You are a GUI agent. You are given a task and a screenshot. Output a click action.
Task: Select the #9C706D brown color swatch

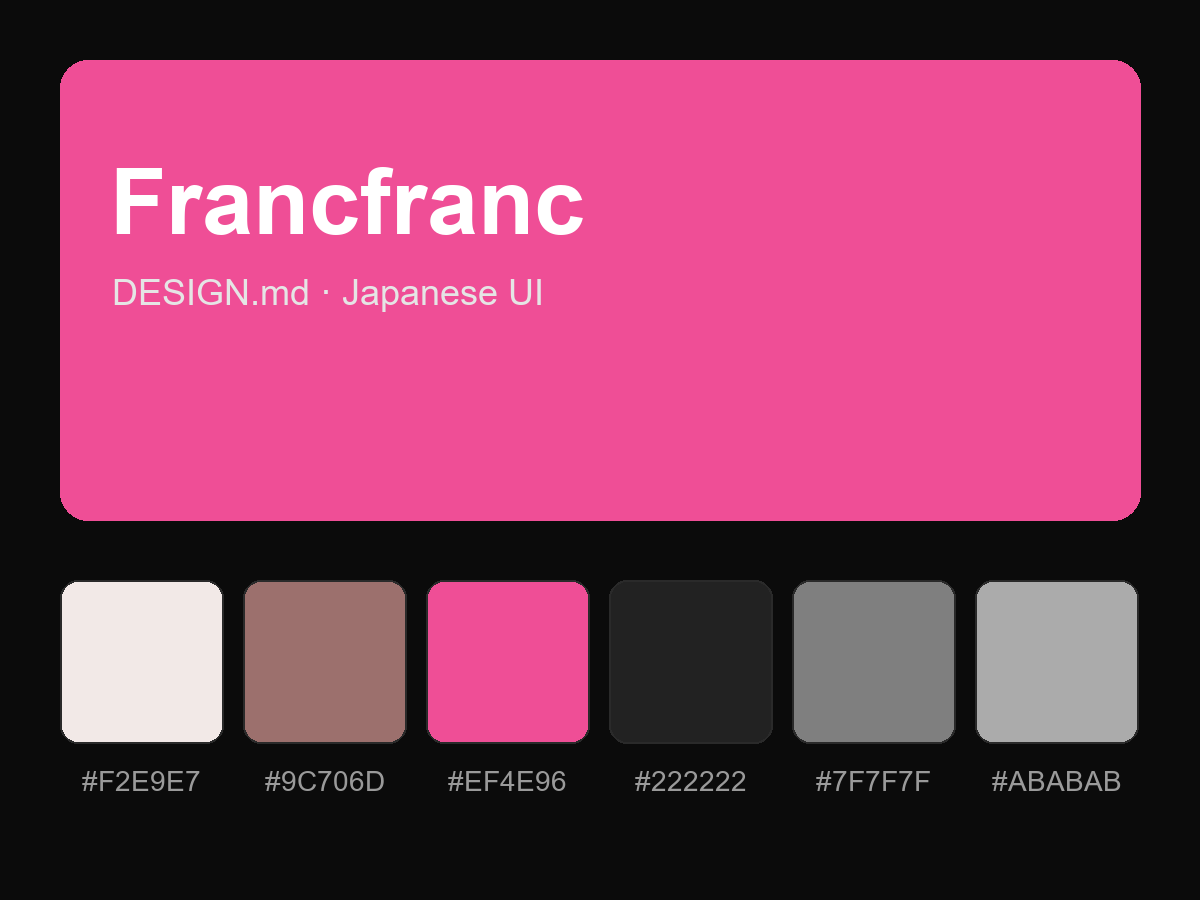click(325, 662)
